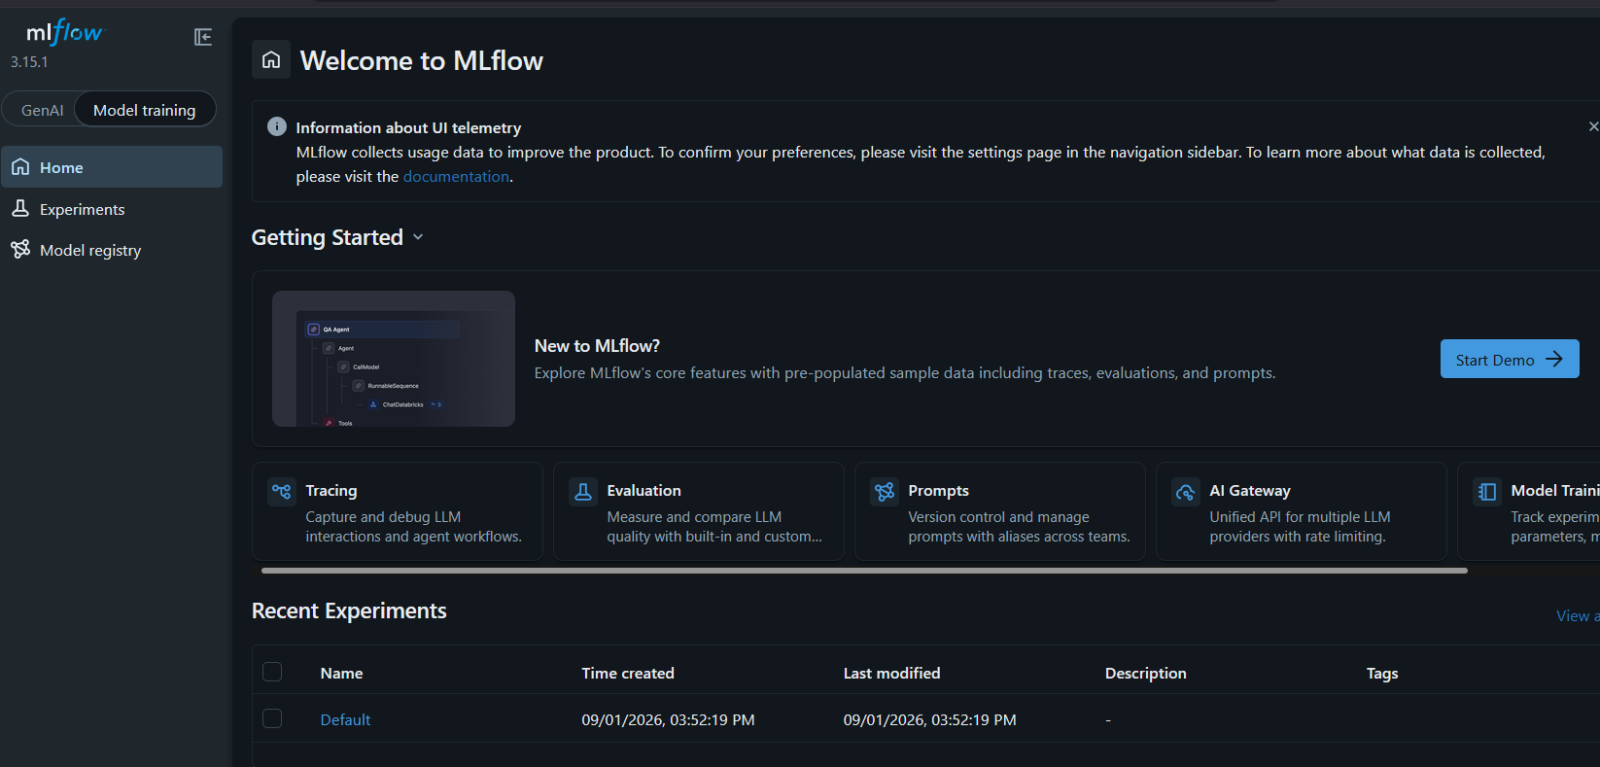Dismiss the telemetry information banner
Viewport: 1600px width, 767px height.
tap(1593, 126)
